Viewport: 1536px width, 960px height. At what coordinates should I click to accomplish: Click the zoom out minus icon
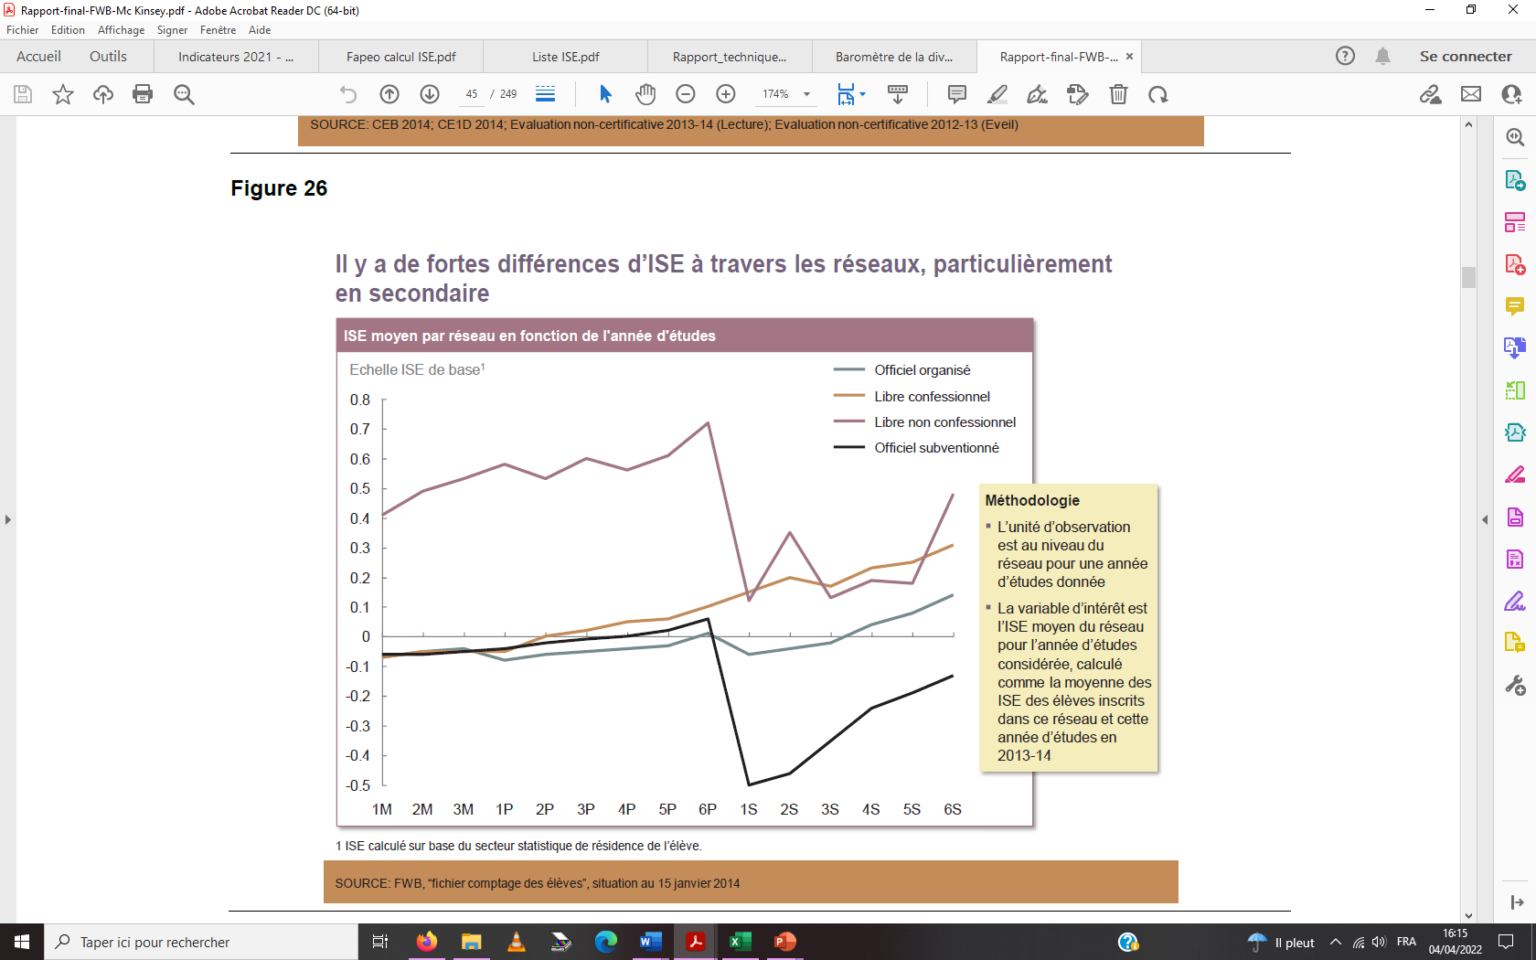[x=686, y=94]
